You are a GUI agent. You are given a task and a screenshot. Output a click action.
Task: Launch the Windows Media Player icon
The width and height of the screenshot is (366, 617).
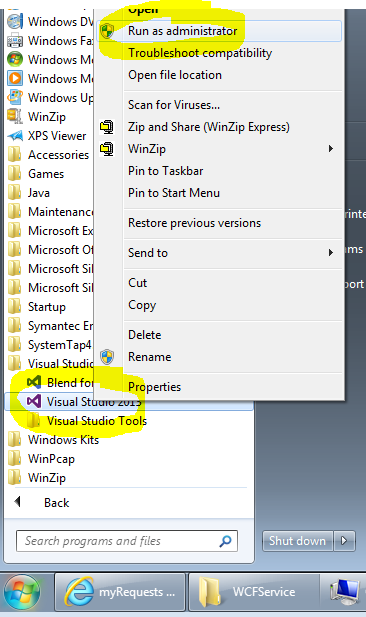coord(15,78)
